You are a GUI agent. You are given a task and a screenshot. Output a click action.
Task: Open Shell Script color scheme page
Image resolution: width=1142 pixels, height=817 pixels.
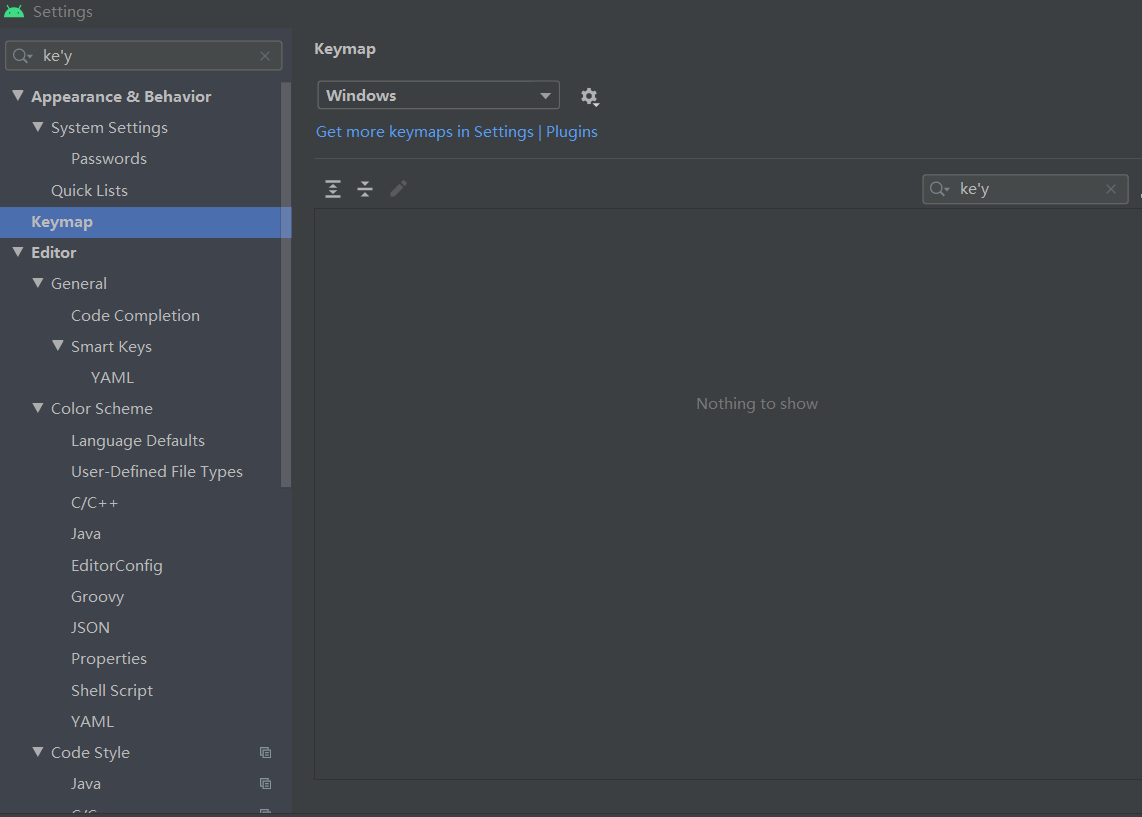[x=111, y=690]
